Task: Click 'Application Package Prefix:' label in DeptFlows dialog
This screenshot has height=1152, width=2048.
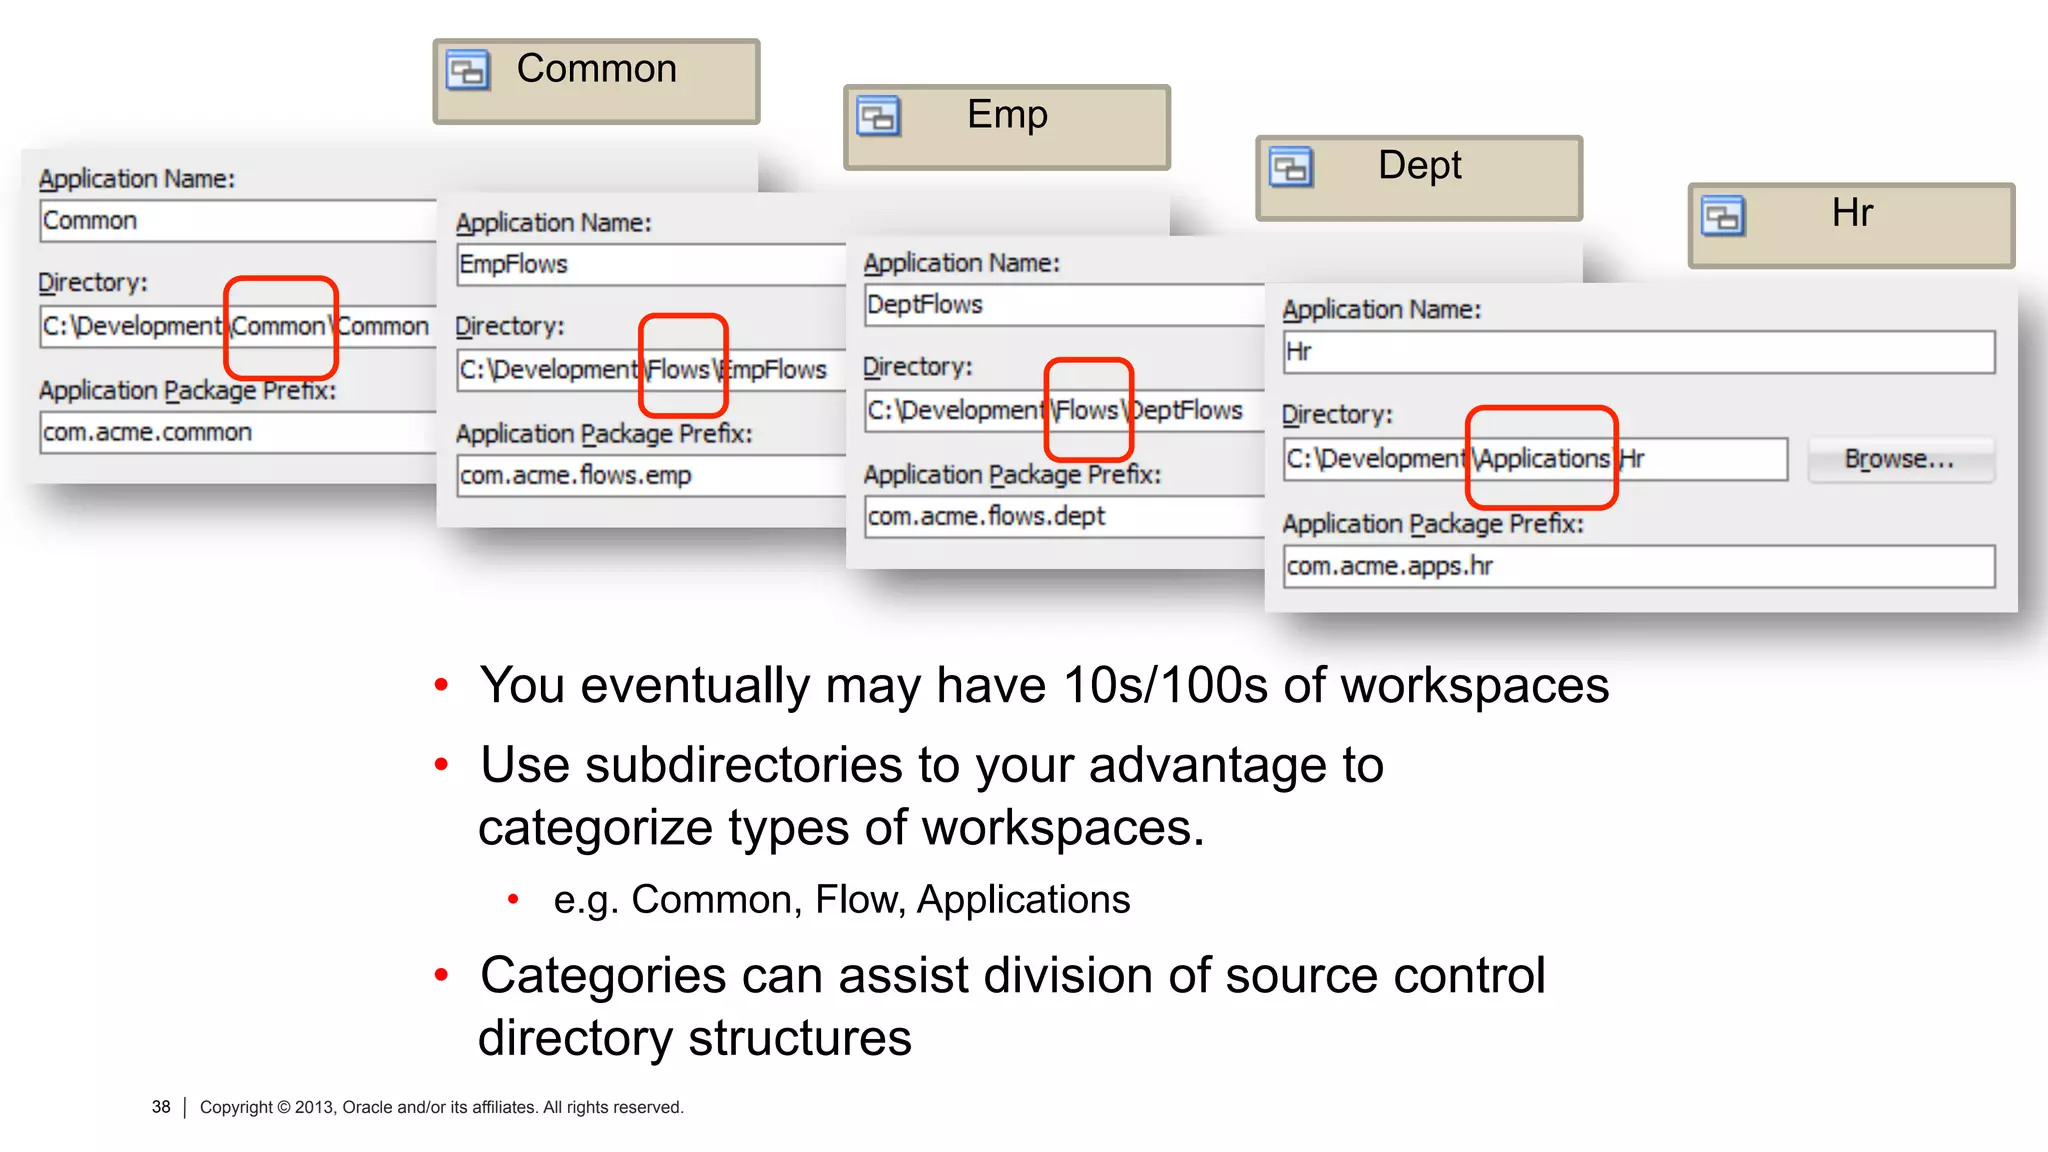Action: point(1012,475)
